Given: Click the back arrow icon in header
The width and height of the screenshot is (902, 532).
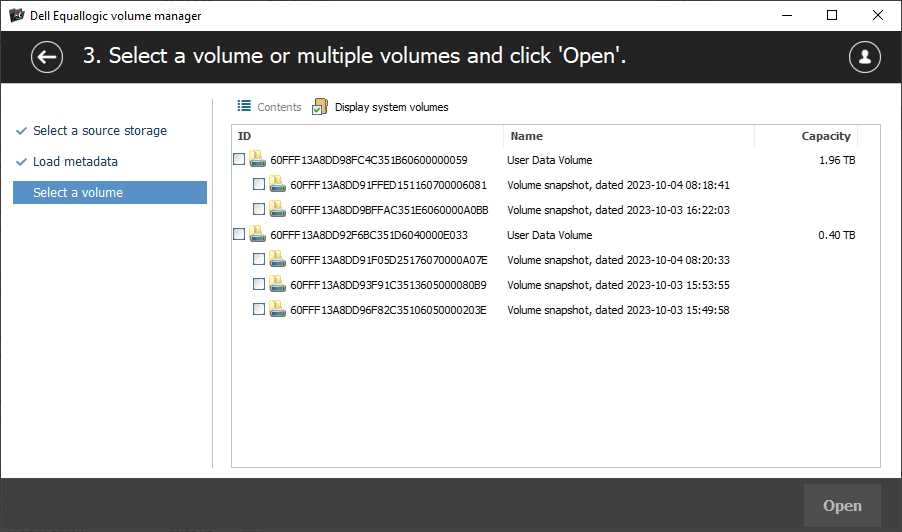Looking at the screenshot, I should pyautogui.click(x=47, y=57).
